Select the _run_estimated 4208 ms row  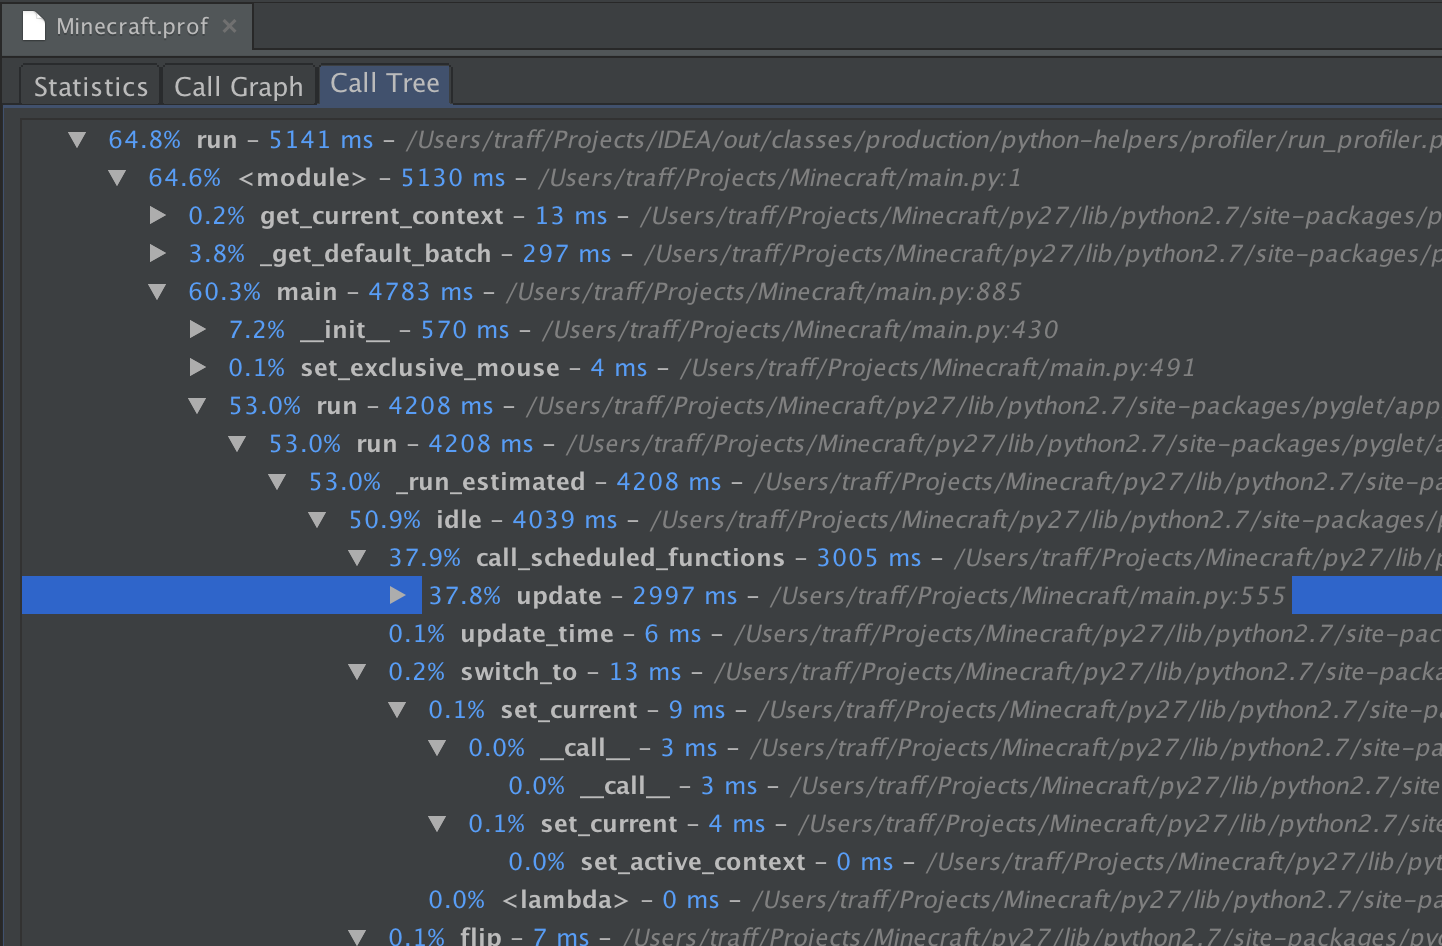click(x=732, y=482)
